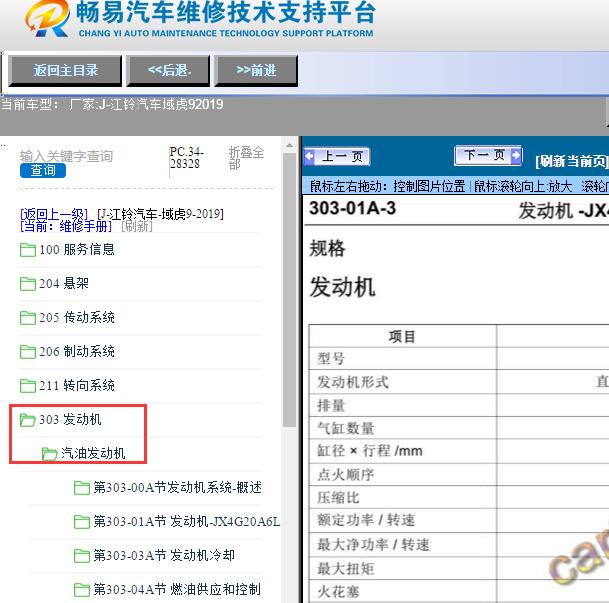Expand 100 服务信息 tree node
609x603 pixels.
click(x=77, y=249)
